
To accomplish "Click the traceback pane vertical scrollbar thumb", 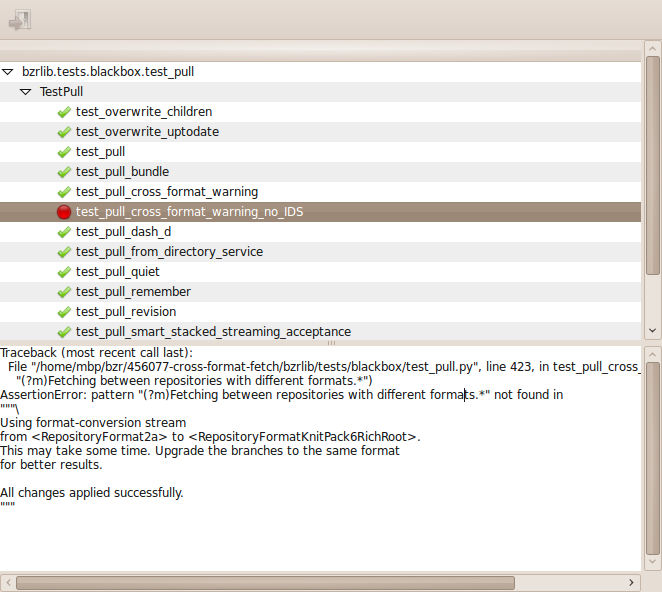I will 652,458.
